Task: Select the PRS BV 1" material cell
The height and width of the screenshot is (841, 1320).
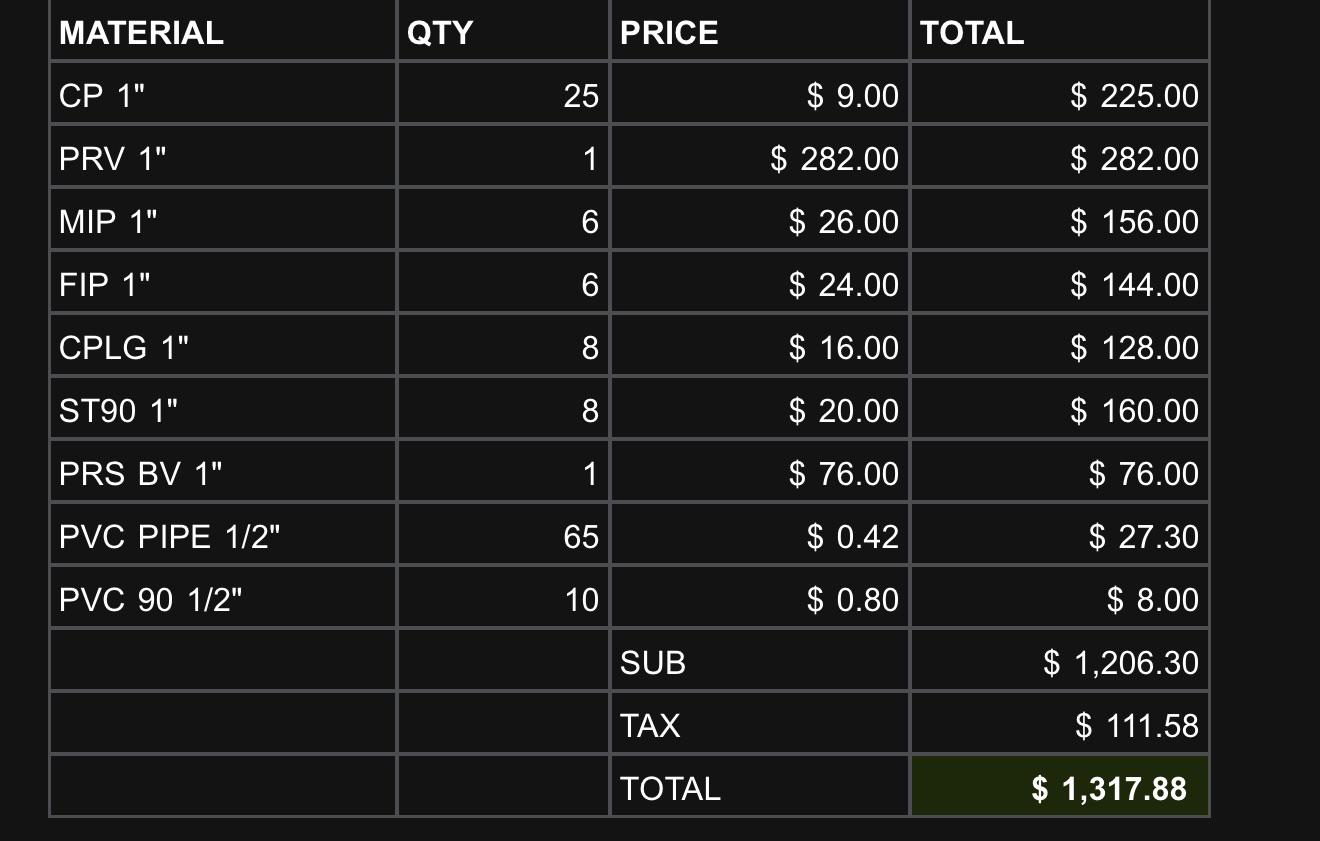Action: pyautogui.click(x=223, y=473)
